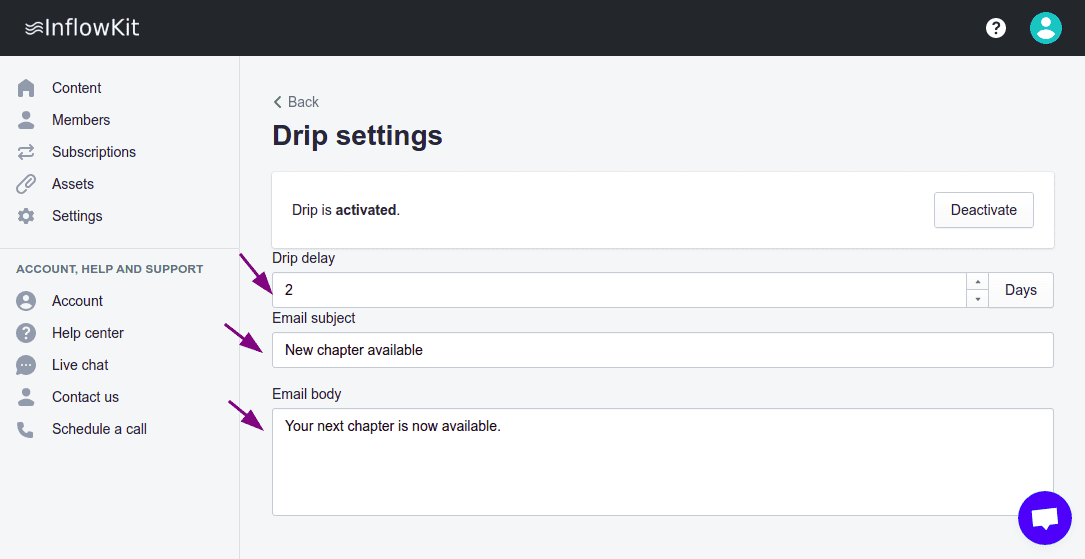Click the Settings gear icon

point(26,216)
